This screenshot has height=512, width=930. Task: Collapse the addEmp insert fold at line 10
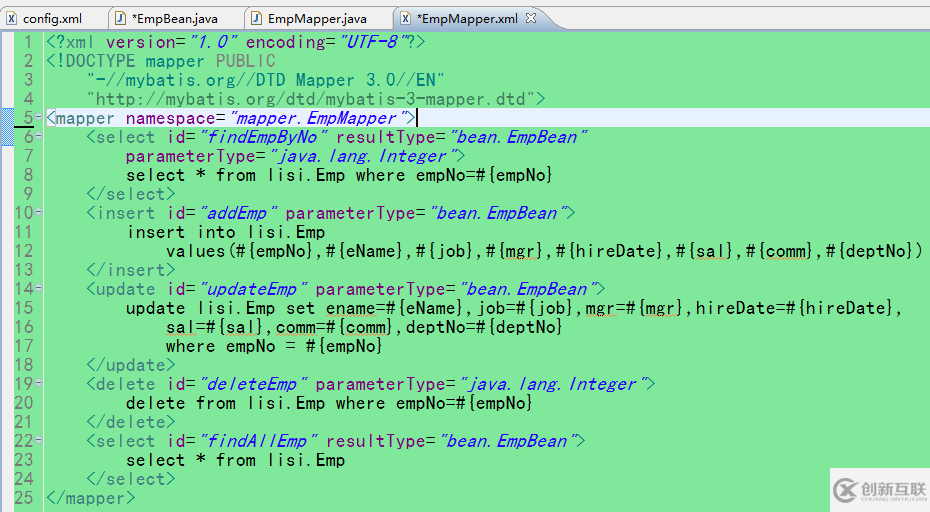pos(39,211)
